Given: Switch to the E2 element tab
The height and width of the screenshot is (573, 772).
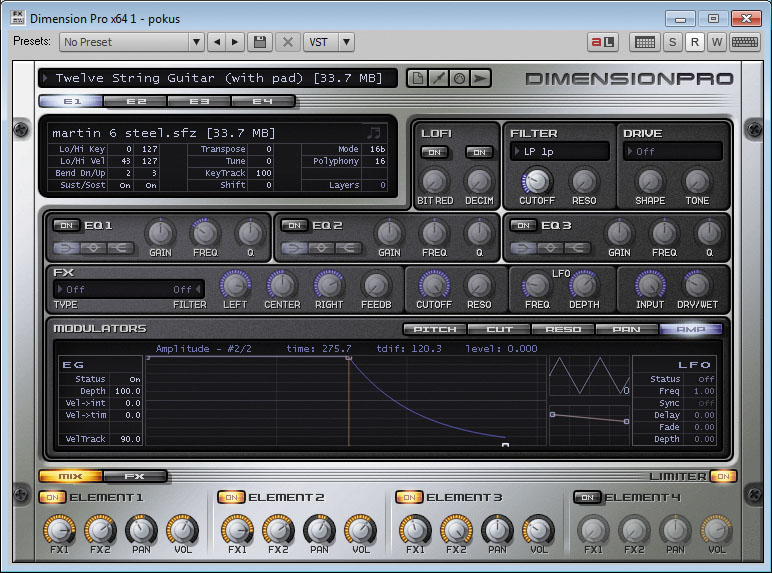Looking at the screenshot, I should click(135, 101).
